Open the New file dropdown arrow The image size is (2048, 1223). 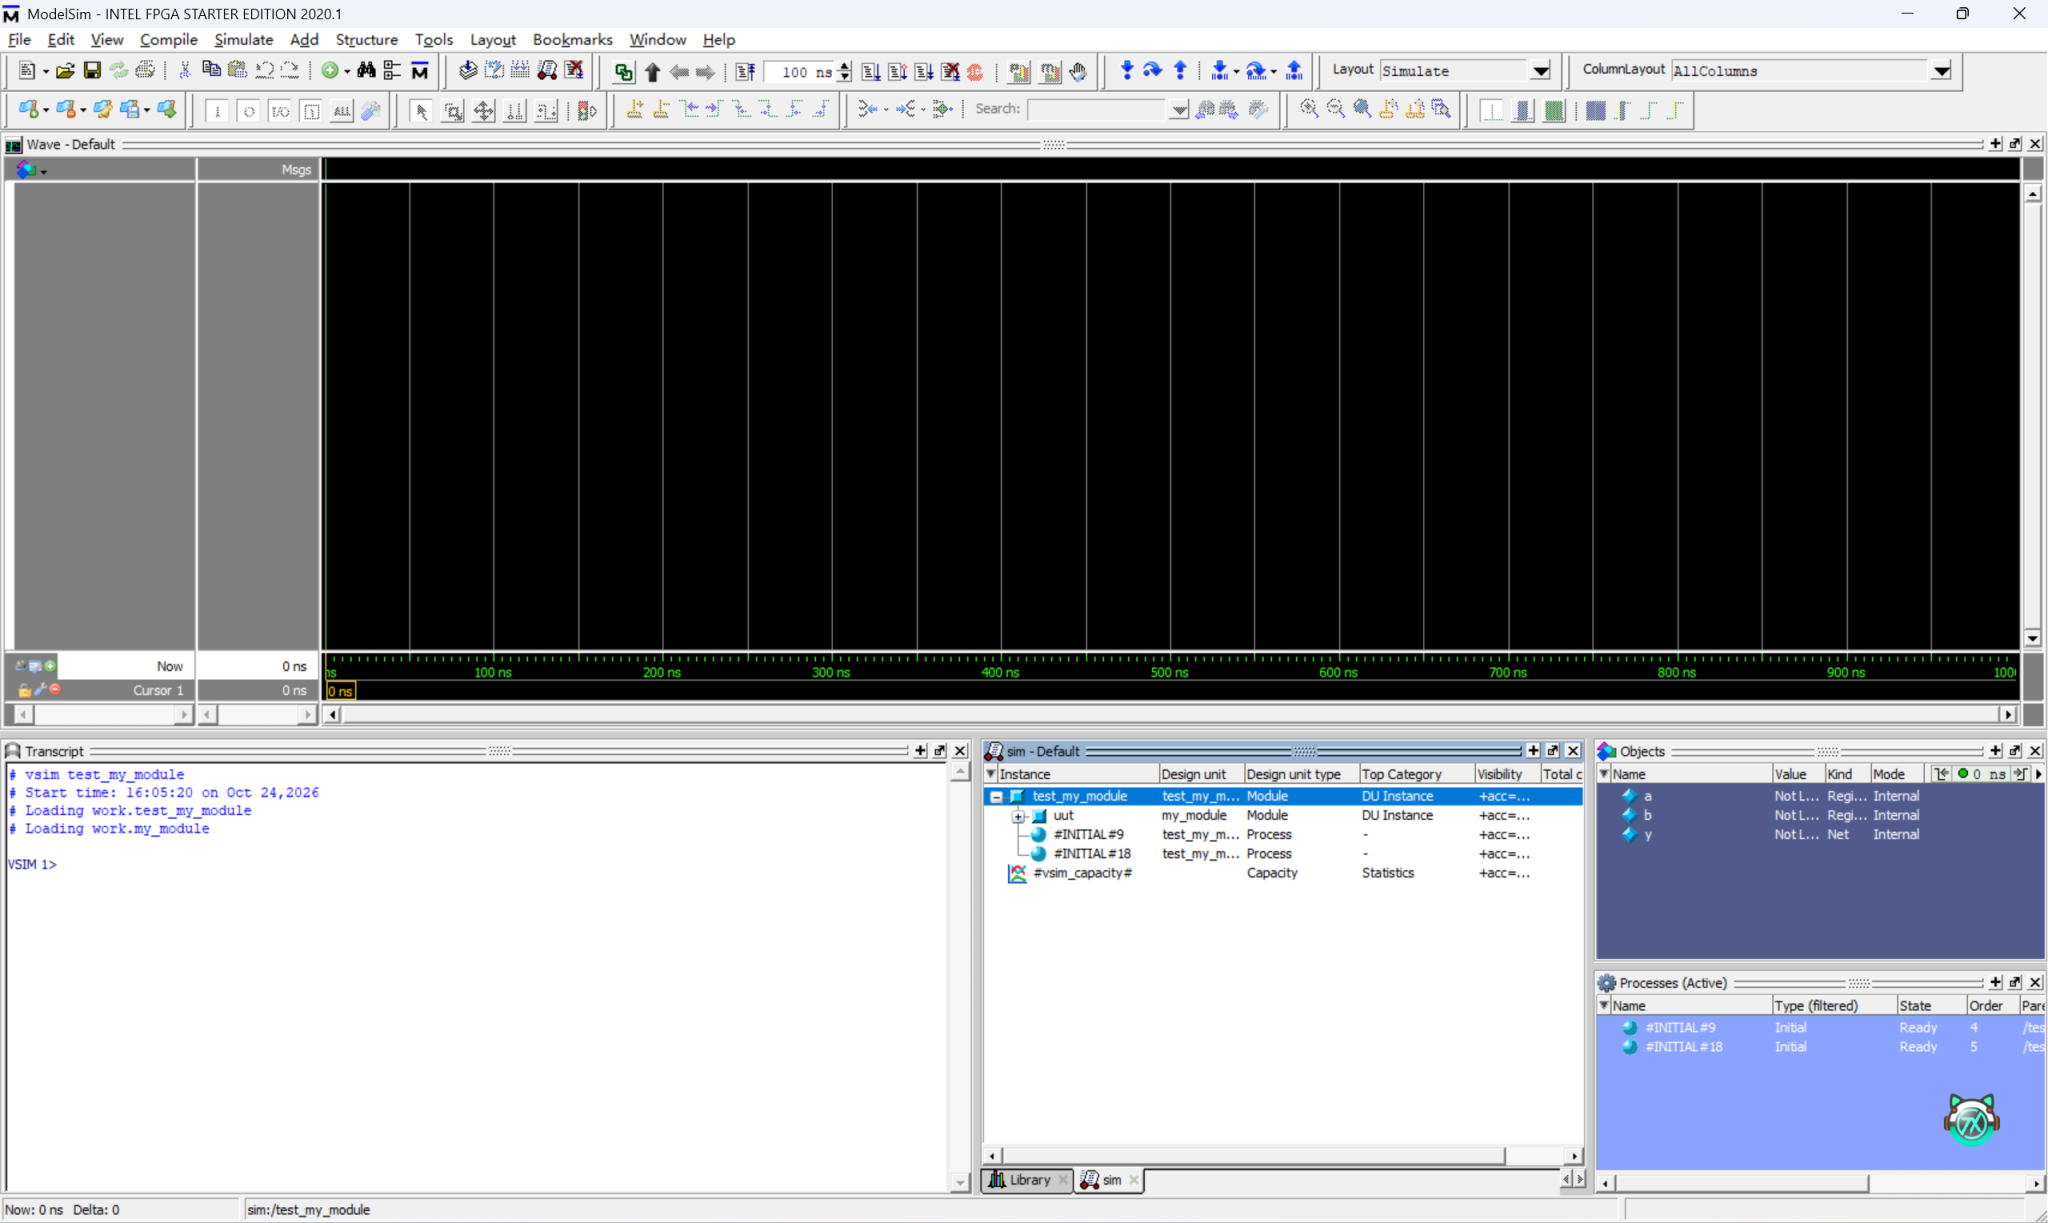pos(46,71)
